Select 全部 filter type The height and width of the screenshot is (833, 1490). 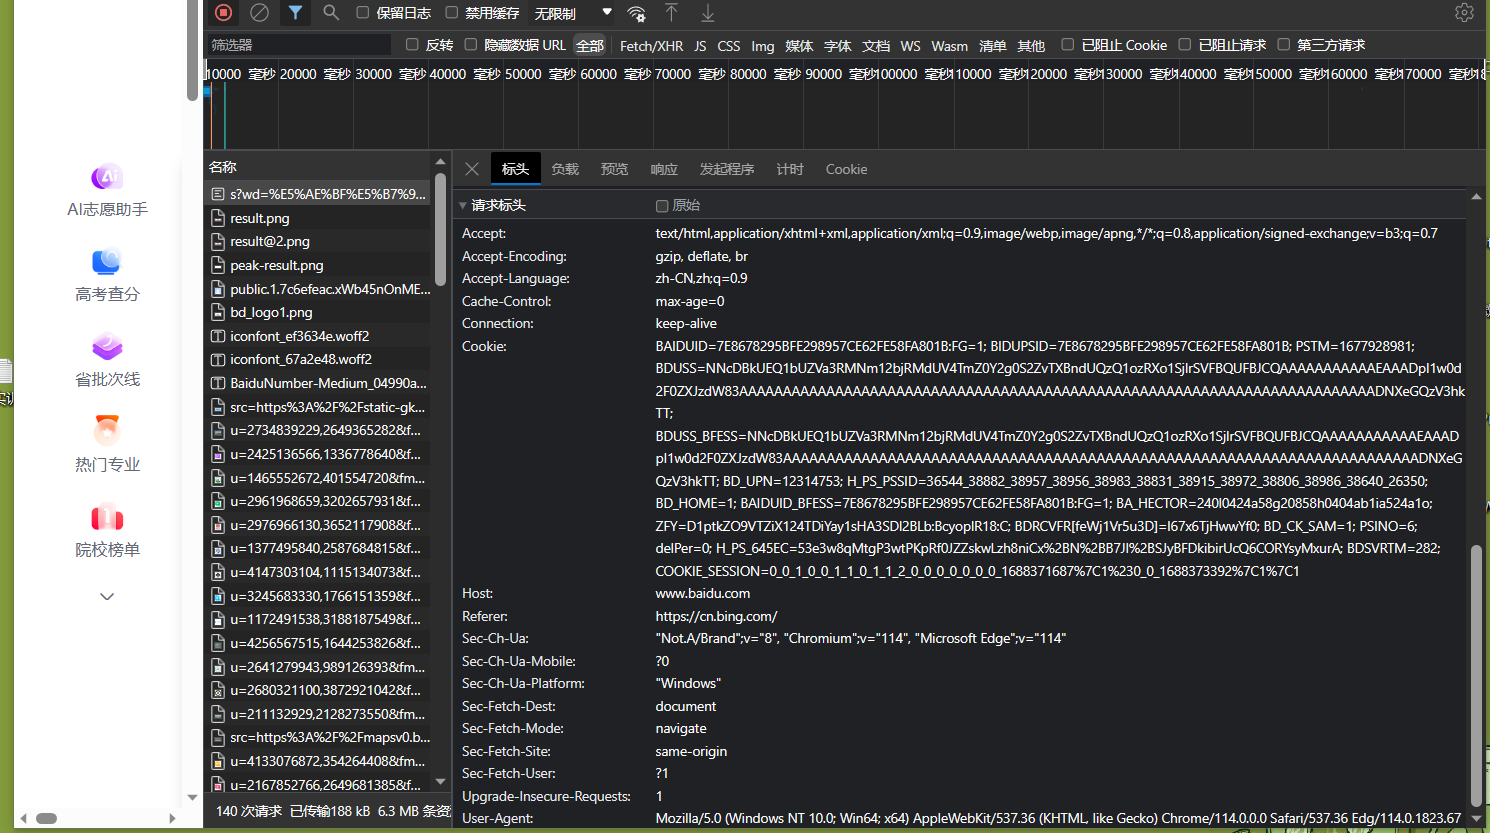click(x=590, y=46)
